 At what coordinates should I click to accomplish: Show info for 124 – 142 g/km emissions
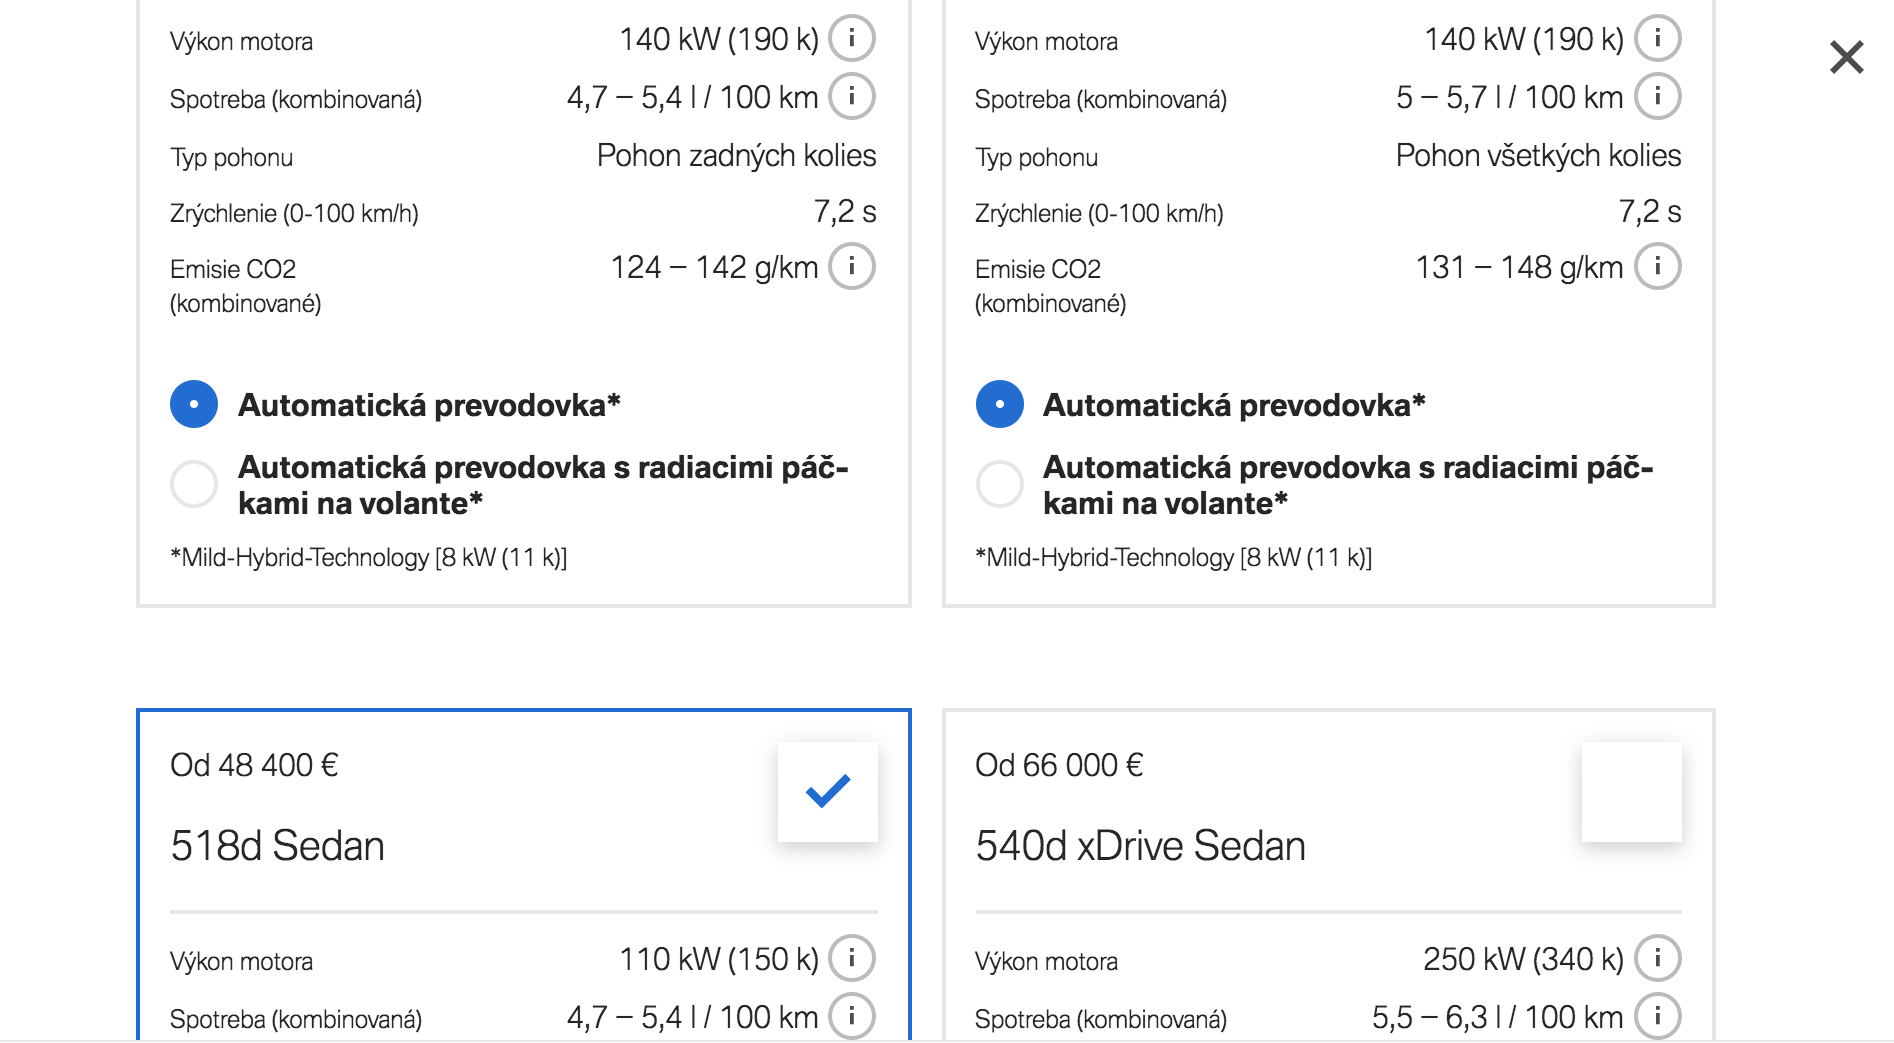852,267
